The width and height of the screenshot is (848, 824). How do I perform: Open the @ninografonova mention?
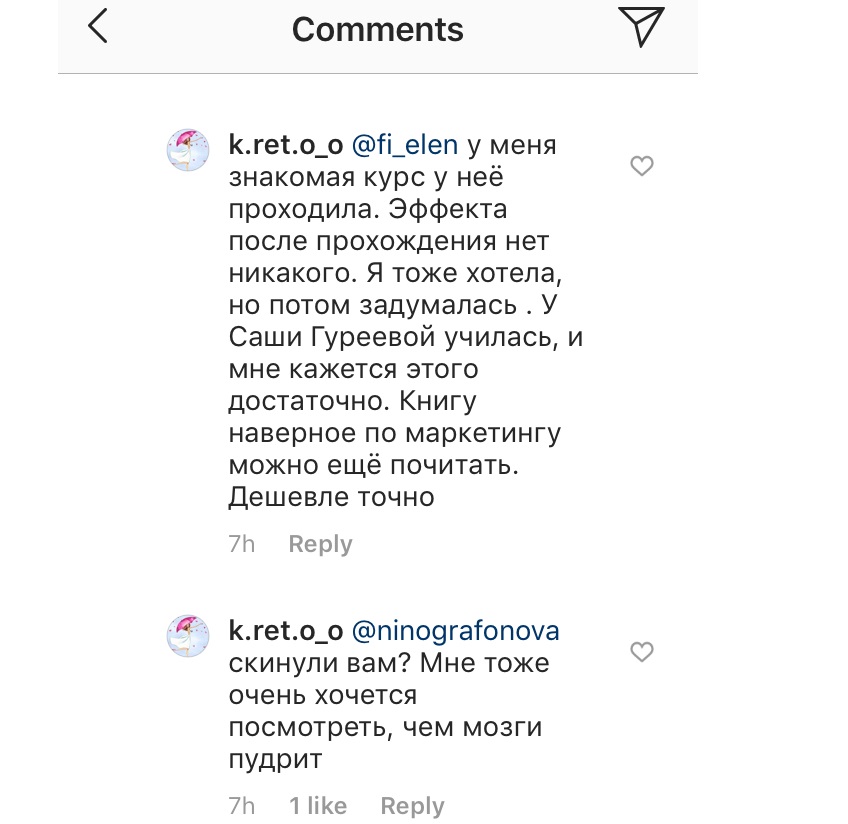pyautogui.click(x=455, y=631)
